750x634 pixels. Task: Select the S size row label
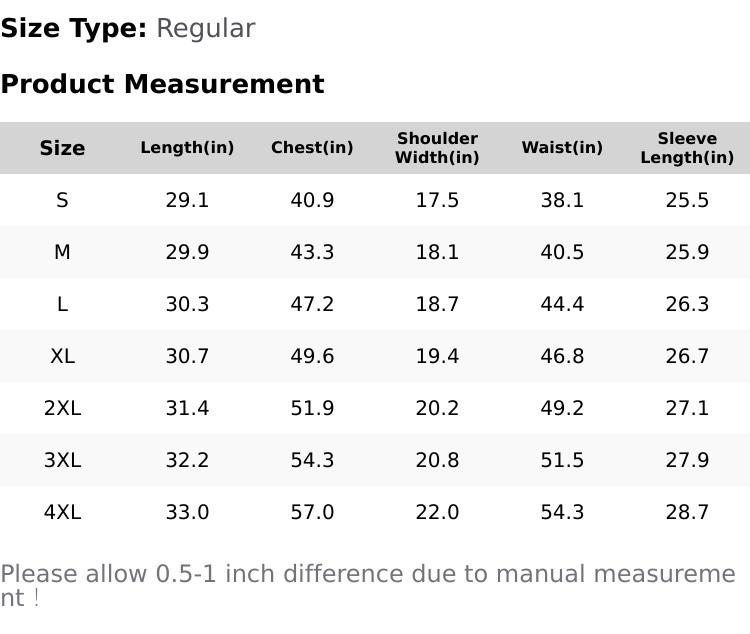[x=62, y=200]
